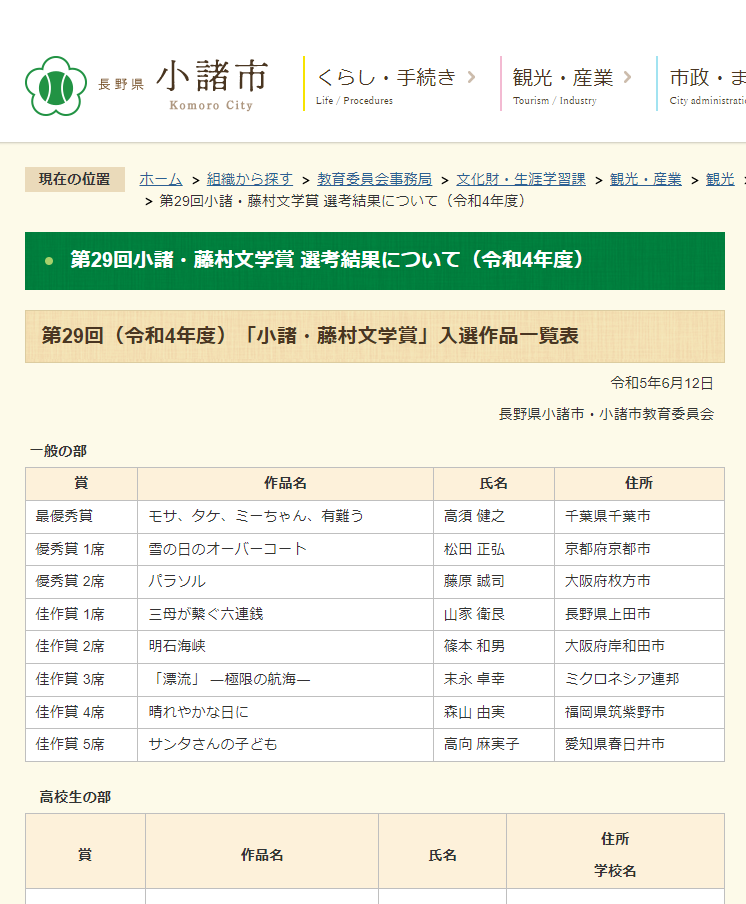Click the green page title banner
The image size is (746, 904).
tap(374, 260)
